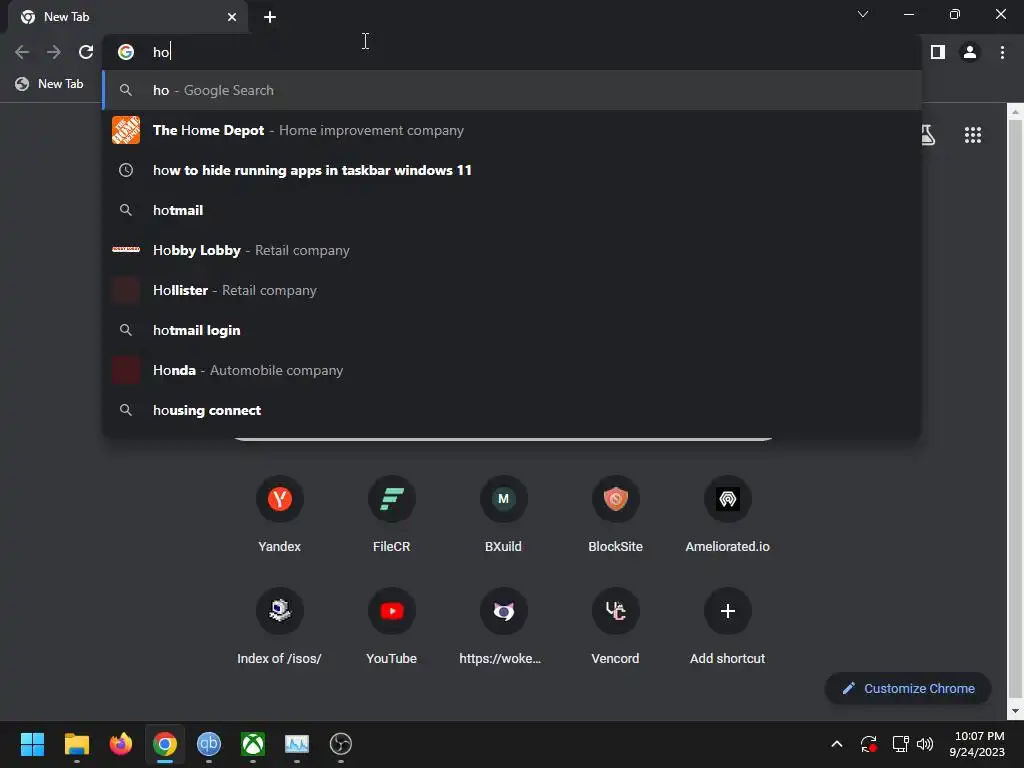Open the Windows Start menu
The height and width of the screenshot is (768, 1024).
click(32, 744)
